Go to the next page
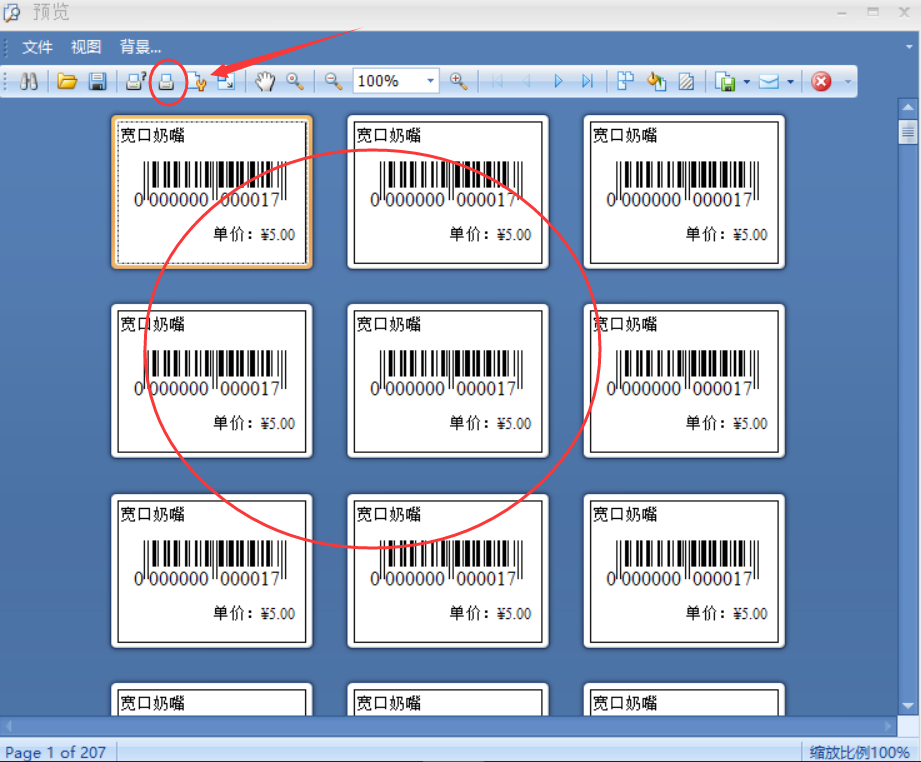The width and height of the screenshot is (921, 762). (x=558, y=82)
